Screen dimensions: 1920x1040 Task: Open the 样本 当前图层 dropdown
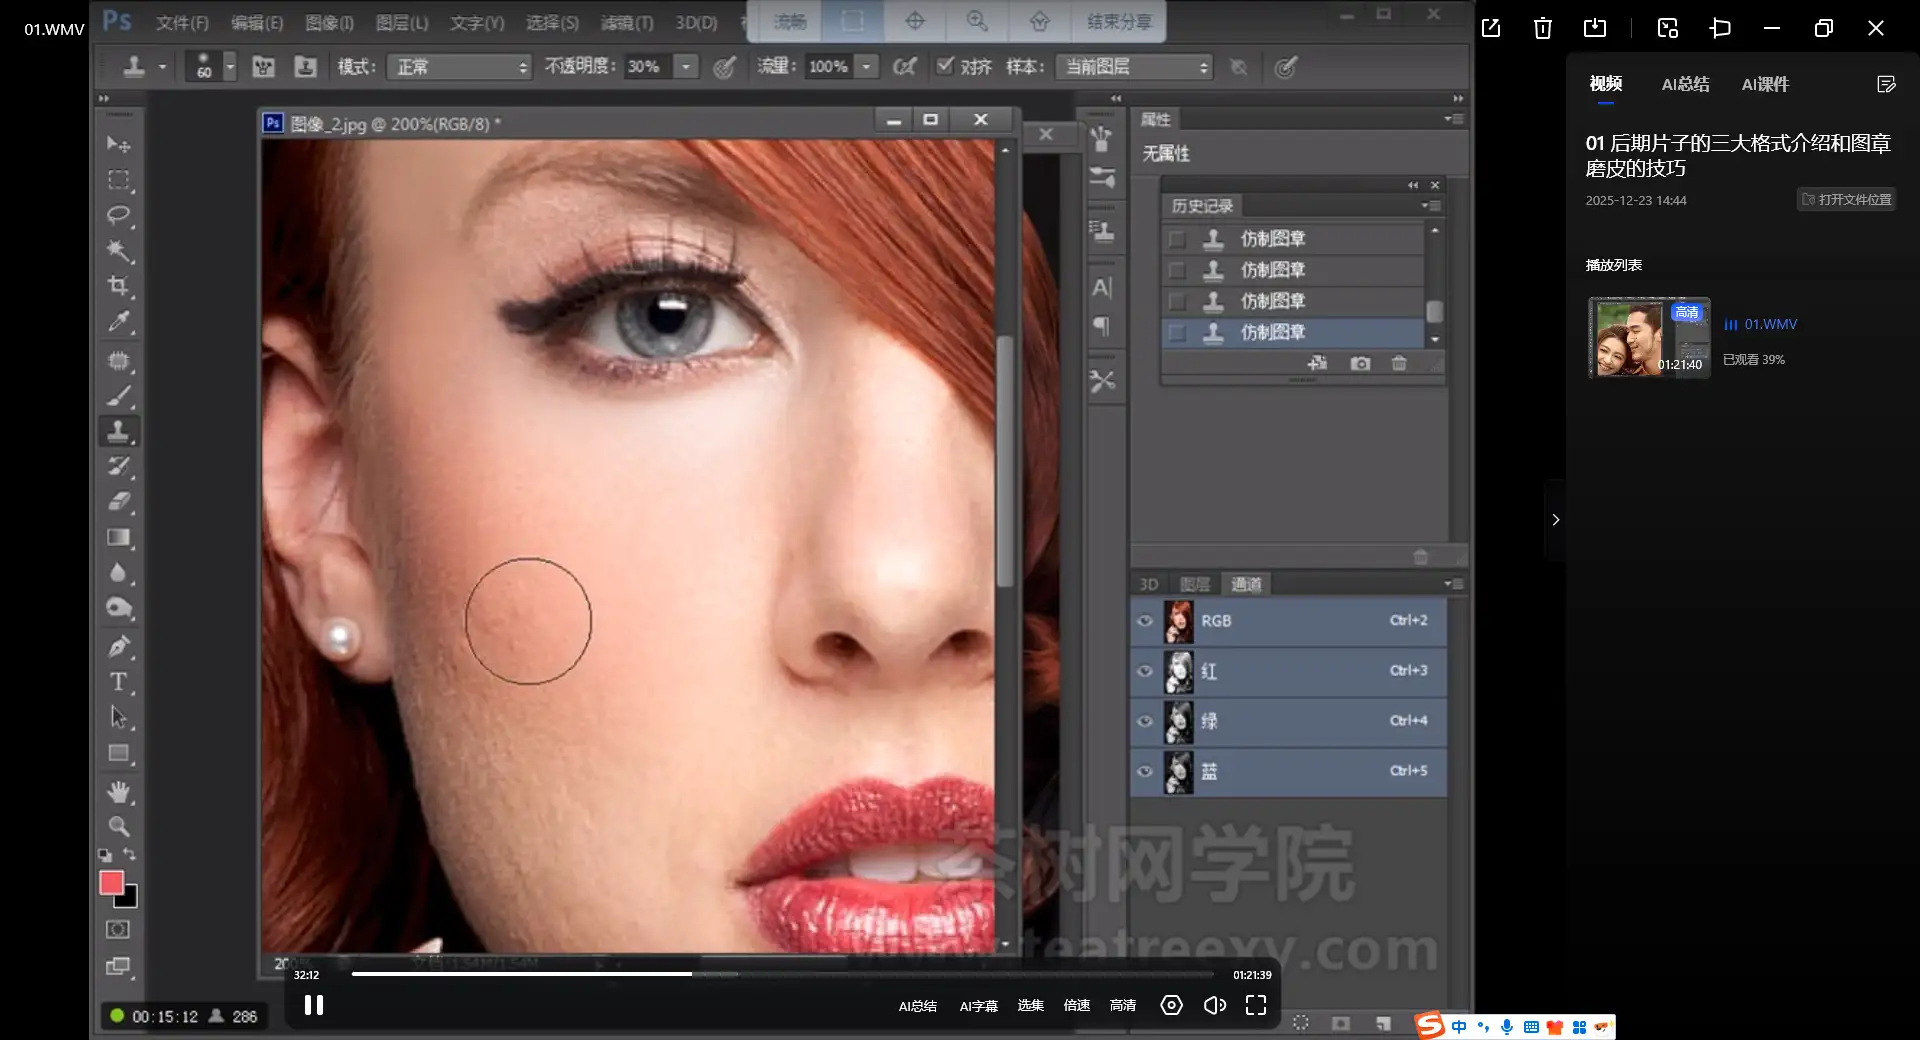[x=1135, y=67]
